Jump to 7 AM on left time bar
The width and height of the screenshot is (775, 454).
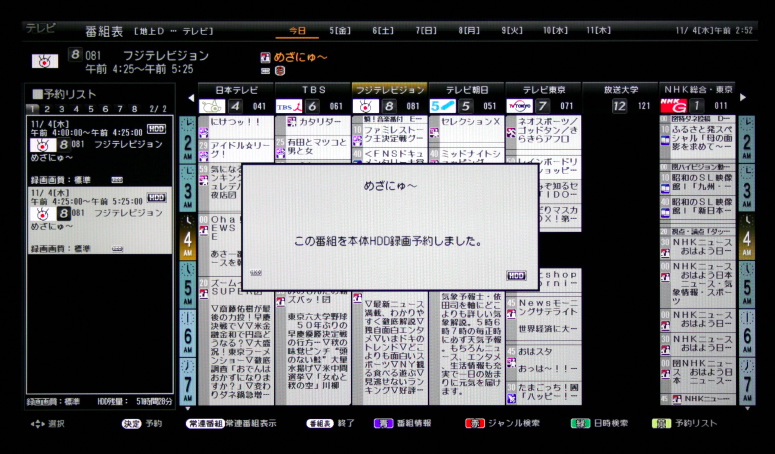(187, 381)
